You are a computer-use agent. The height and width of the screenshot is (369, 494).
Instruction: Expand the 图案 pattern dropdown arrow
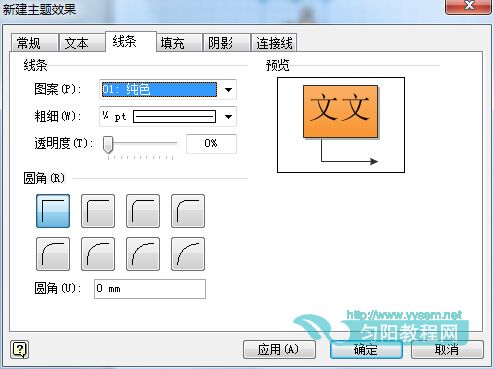click(x=228, y=89)
